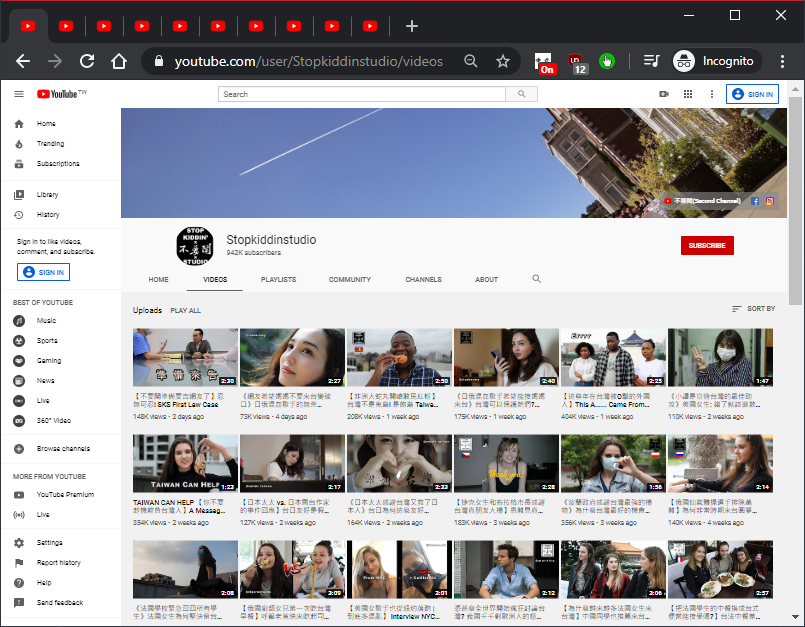Toggle the extension showing the On badge
Viewport: 805px width, 627px height.
544,63
